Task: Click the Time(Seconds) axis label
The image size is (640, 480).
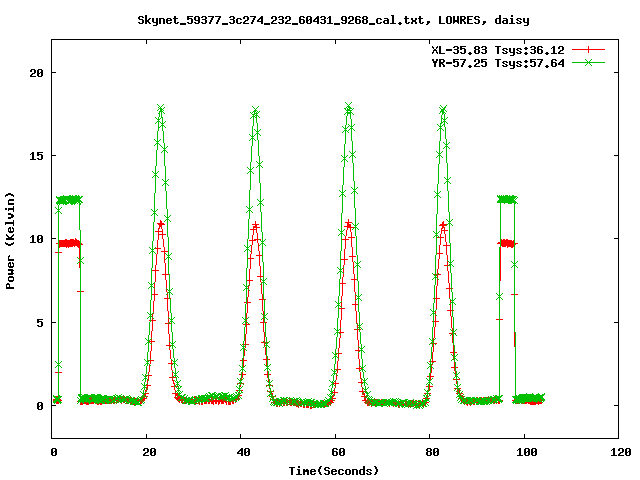Action: 334,471
